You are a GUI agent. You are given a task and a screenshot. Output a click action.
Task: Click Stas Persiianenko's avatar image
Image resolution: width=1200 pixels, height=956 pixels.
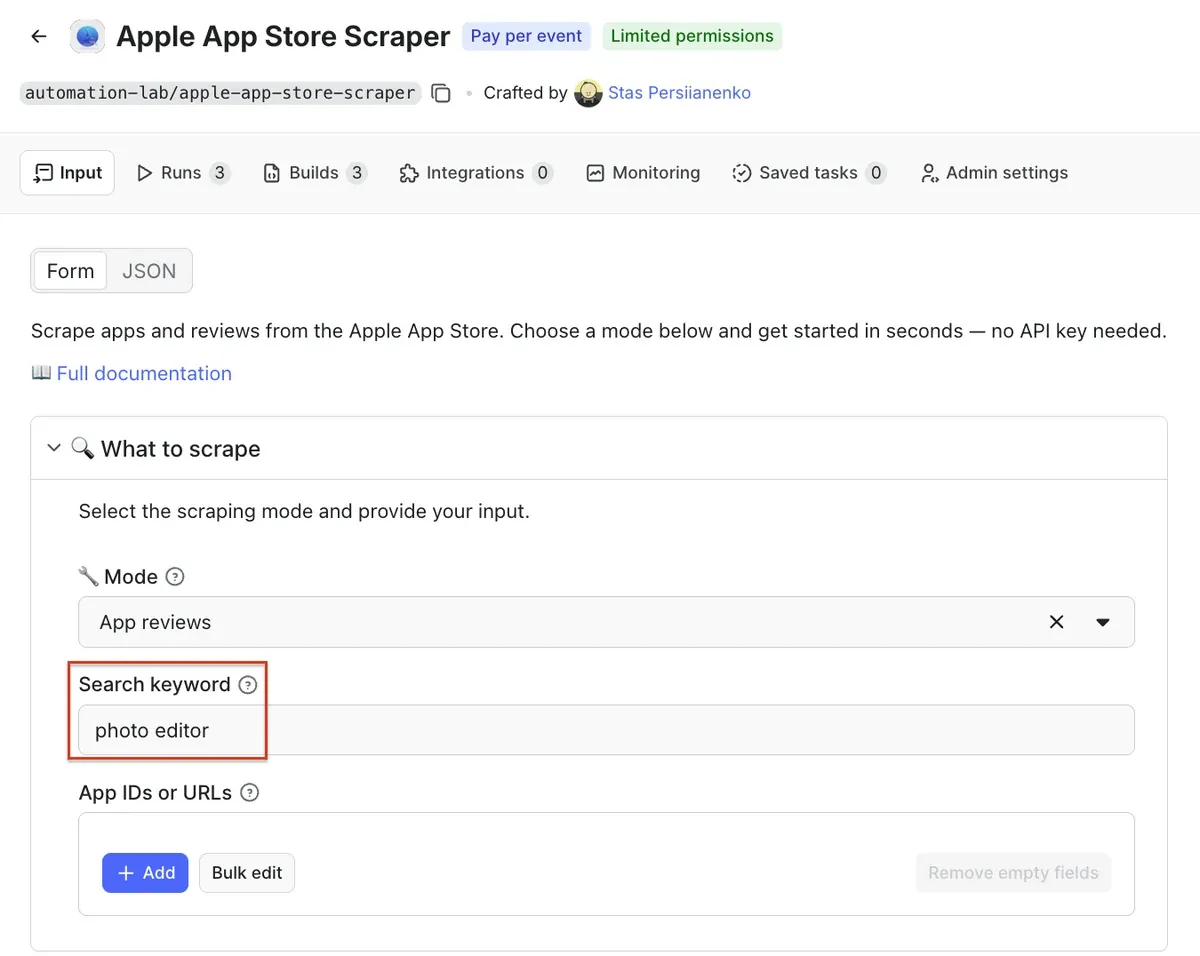pos(588,93)
